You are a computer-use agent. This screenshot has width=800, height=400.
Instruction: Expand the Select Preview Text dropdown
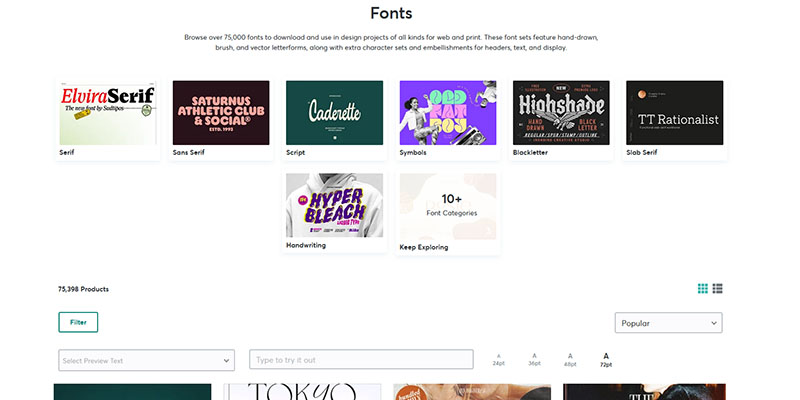click(x=146, y=360)
